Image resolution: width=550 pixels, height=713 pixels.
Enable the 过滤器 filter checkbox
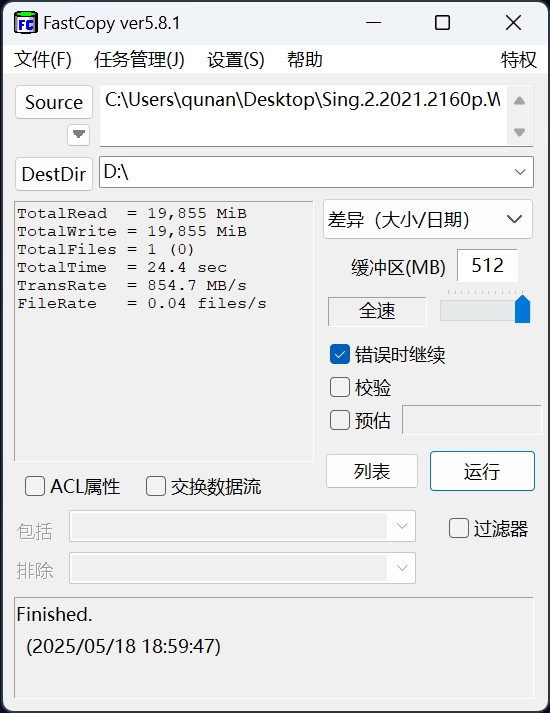(459, 528)
